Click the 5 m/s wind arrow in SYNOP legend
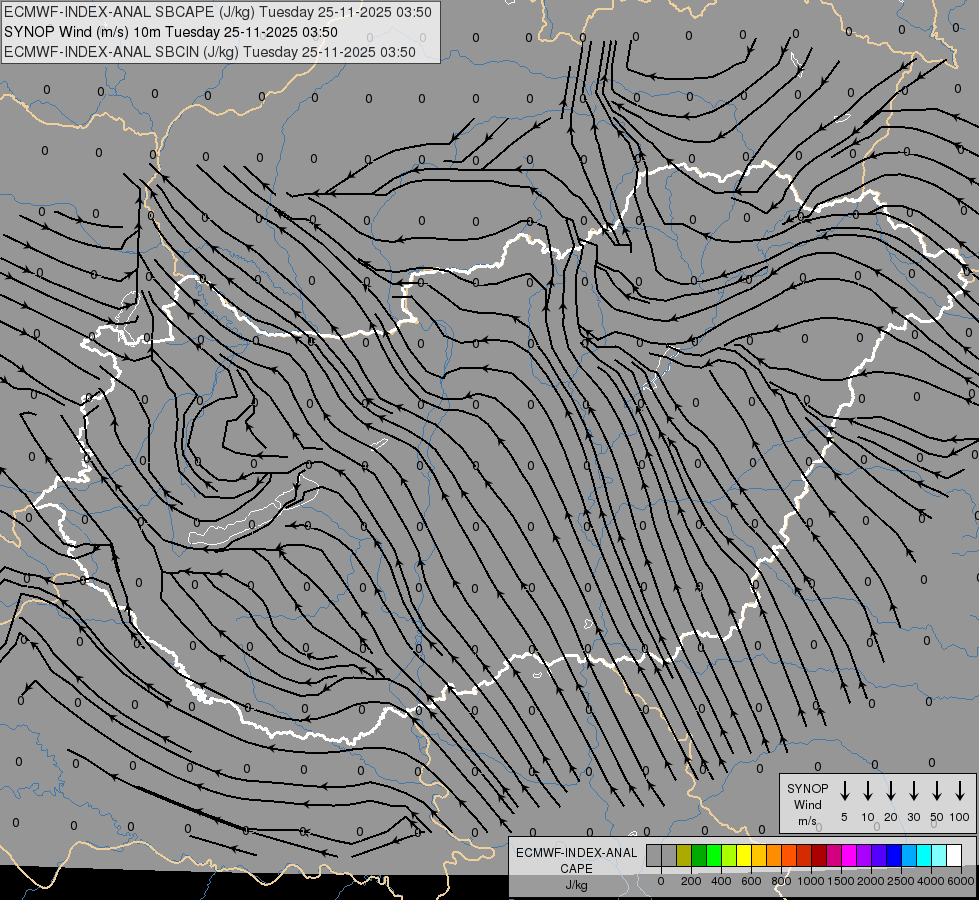 coord(845,791)
